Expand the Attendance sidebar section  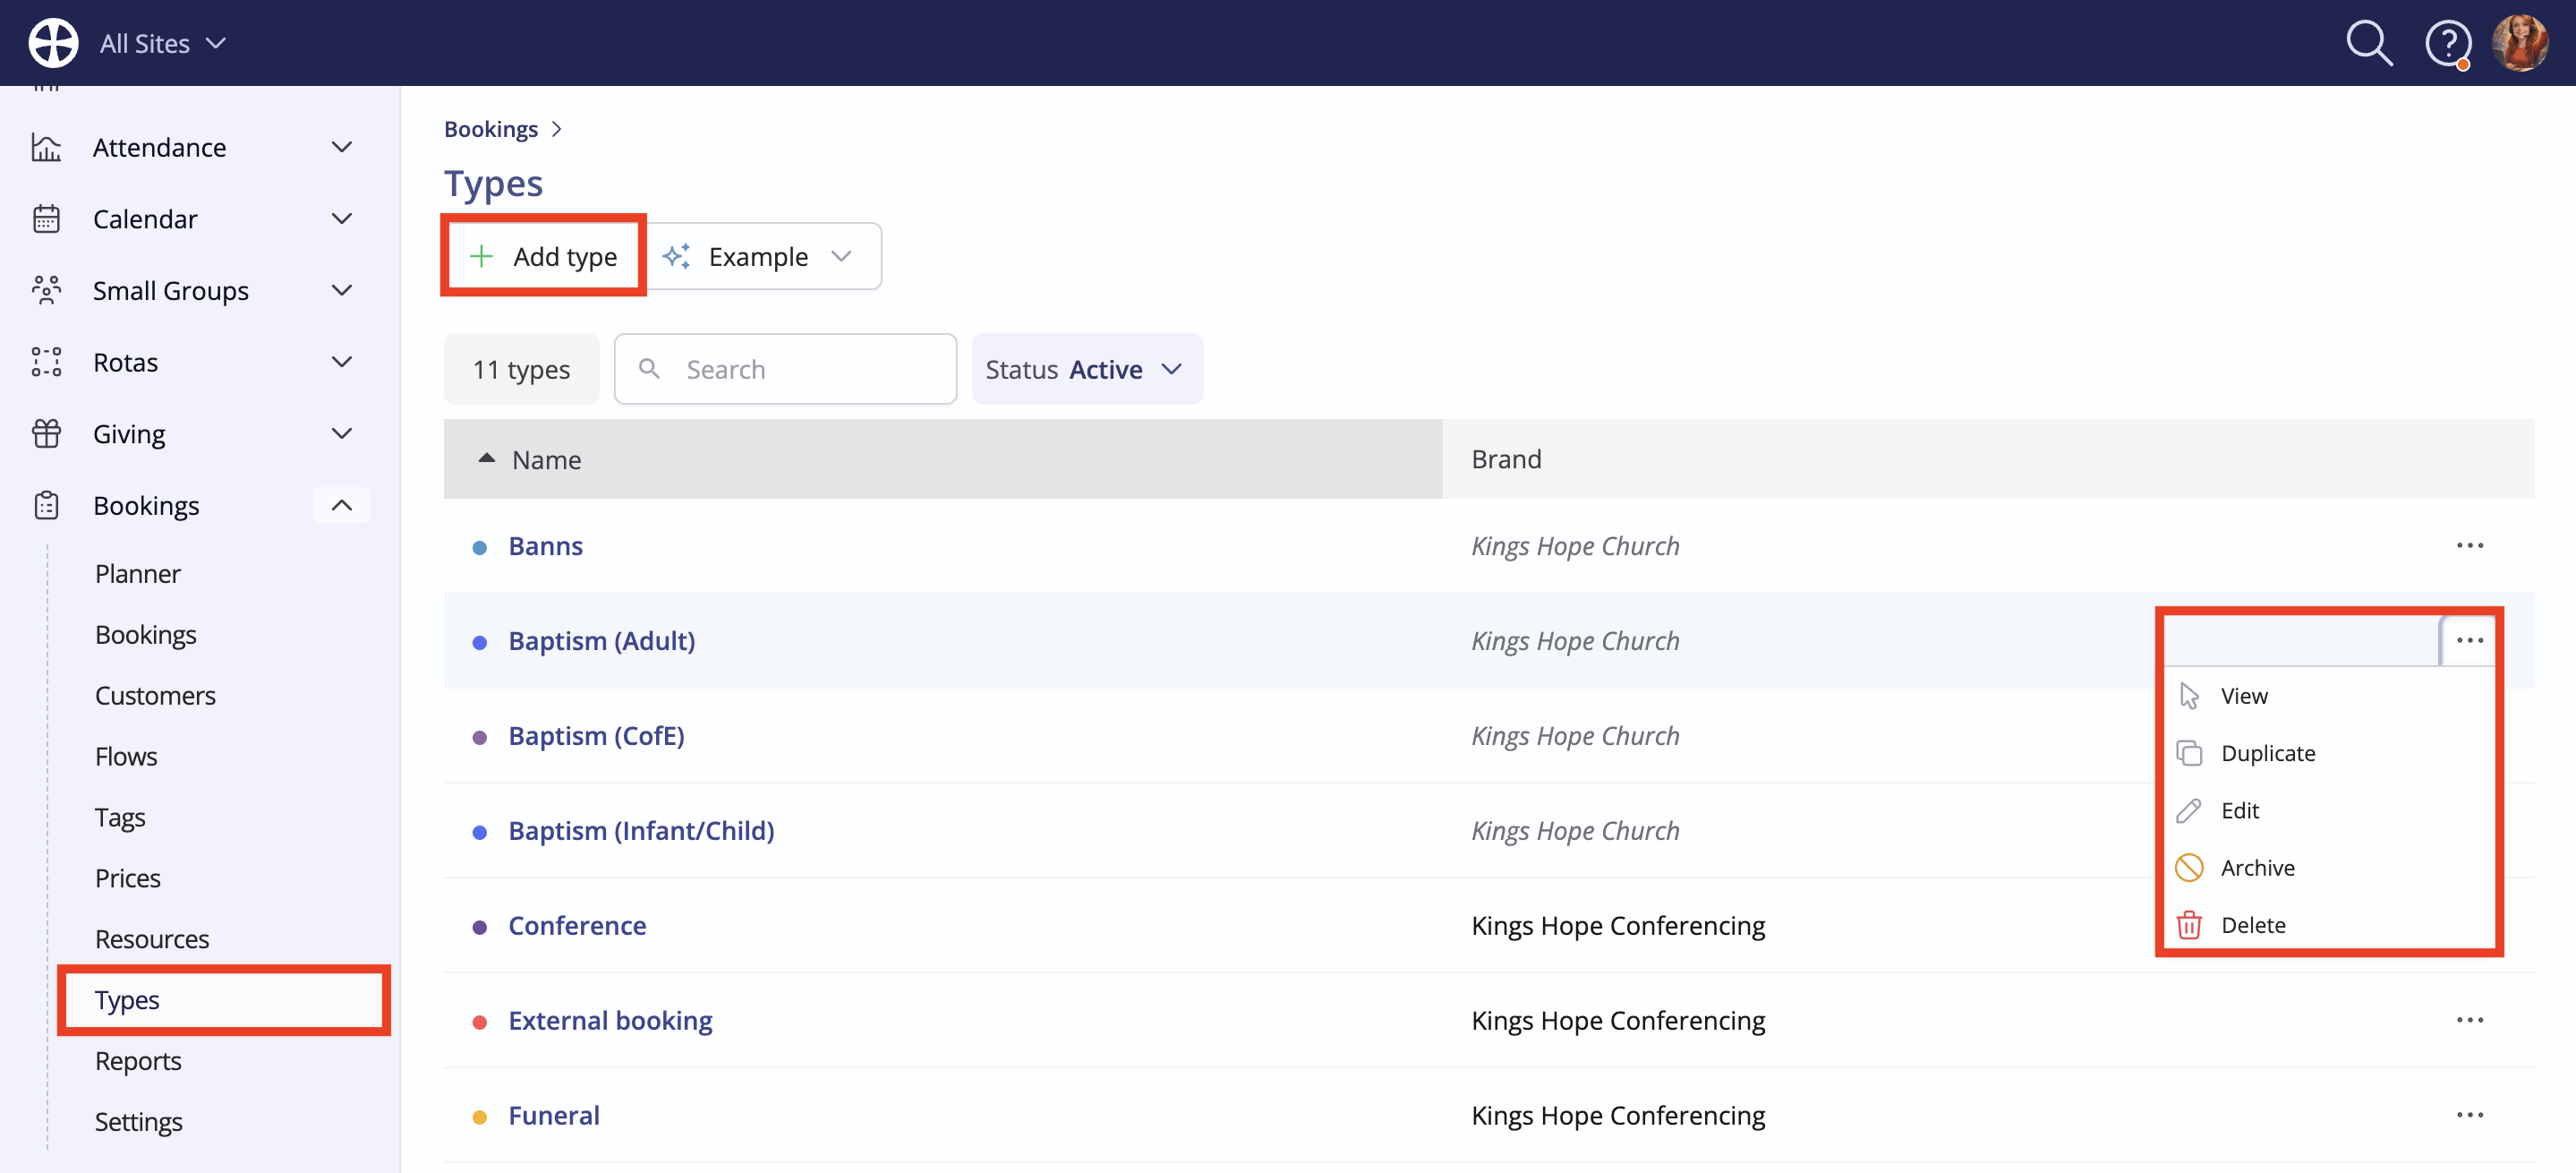341,147
